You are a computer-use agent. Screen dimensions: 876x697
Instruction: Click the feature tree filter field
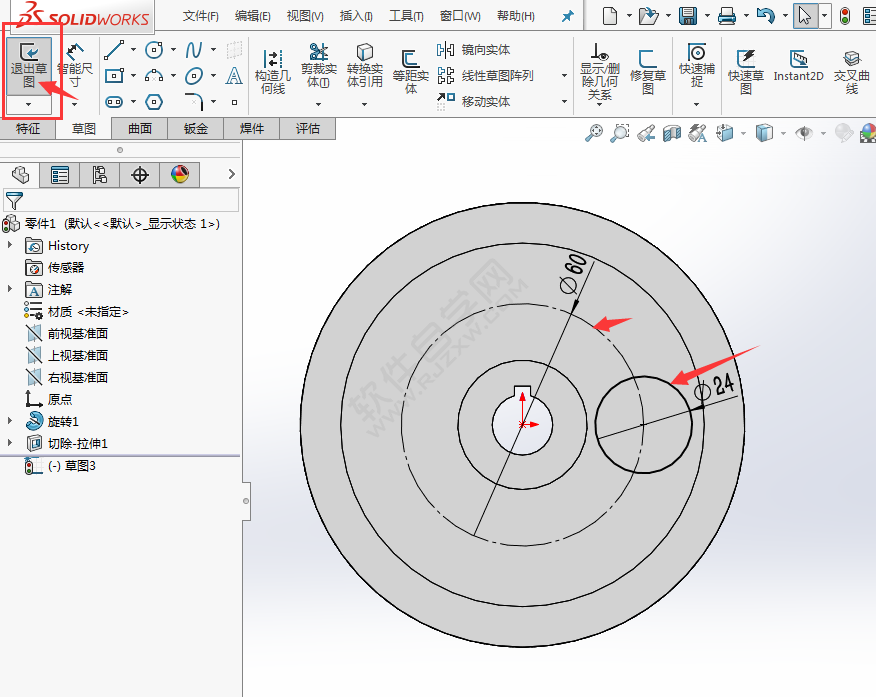tap(121, 200)
